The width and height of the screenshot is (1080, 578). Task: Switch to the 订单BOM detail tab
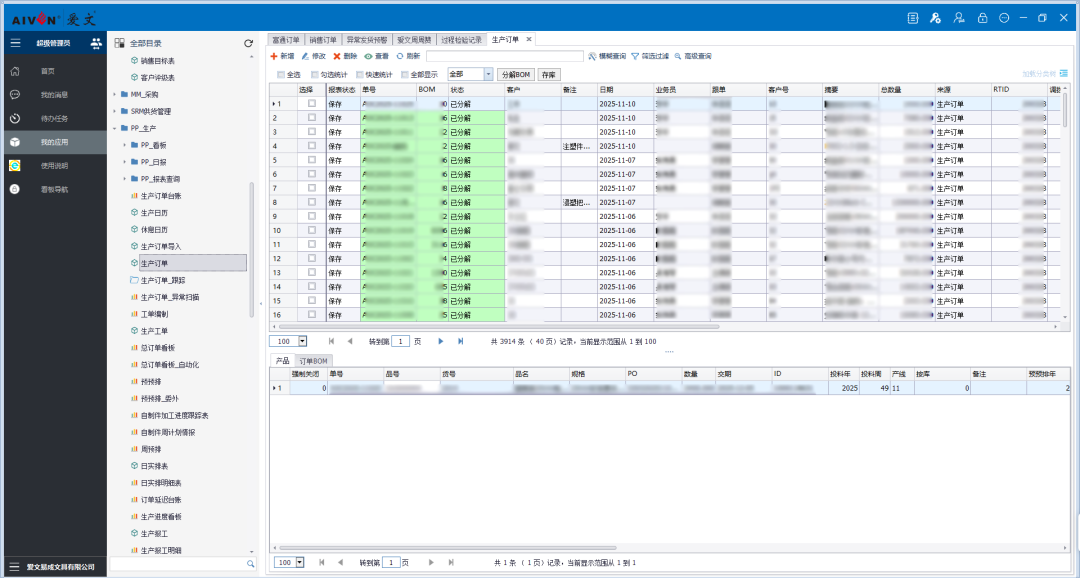pyautogui.click(x=313, y=361)
